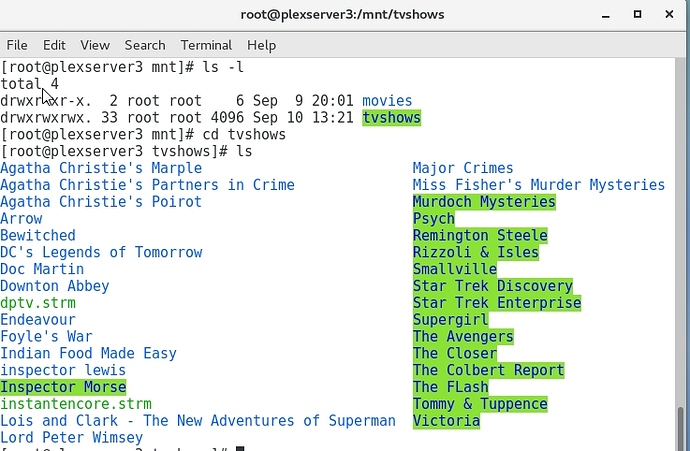Click the 'Lord Peter Wimsey' entry

pyautogui.click(x=71, y=438)
